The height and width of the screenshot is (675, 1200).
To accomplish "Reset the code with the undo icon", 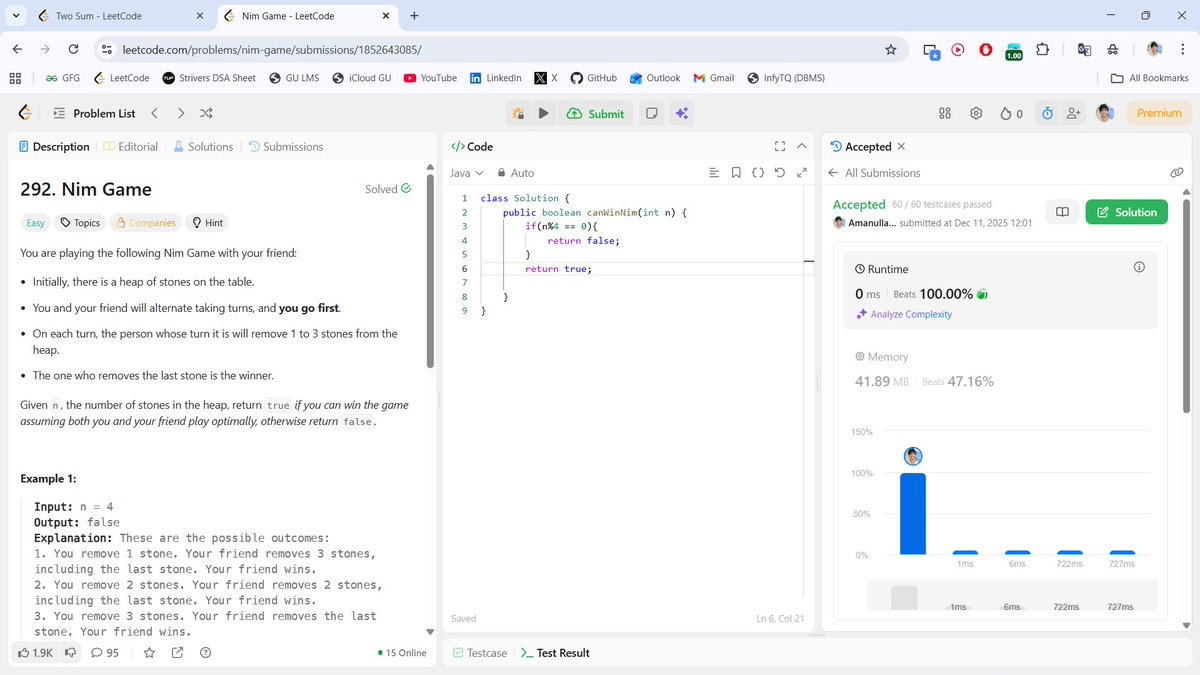I will pyautogui.click(x=779, y=172).
